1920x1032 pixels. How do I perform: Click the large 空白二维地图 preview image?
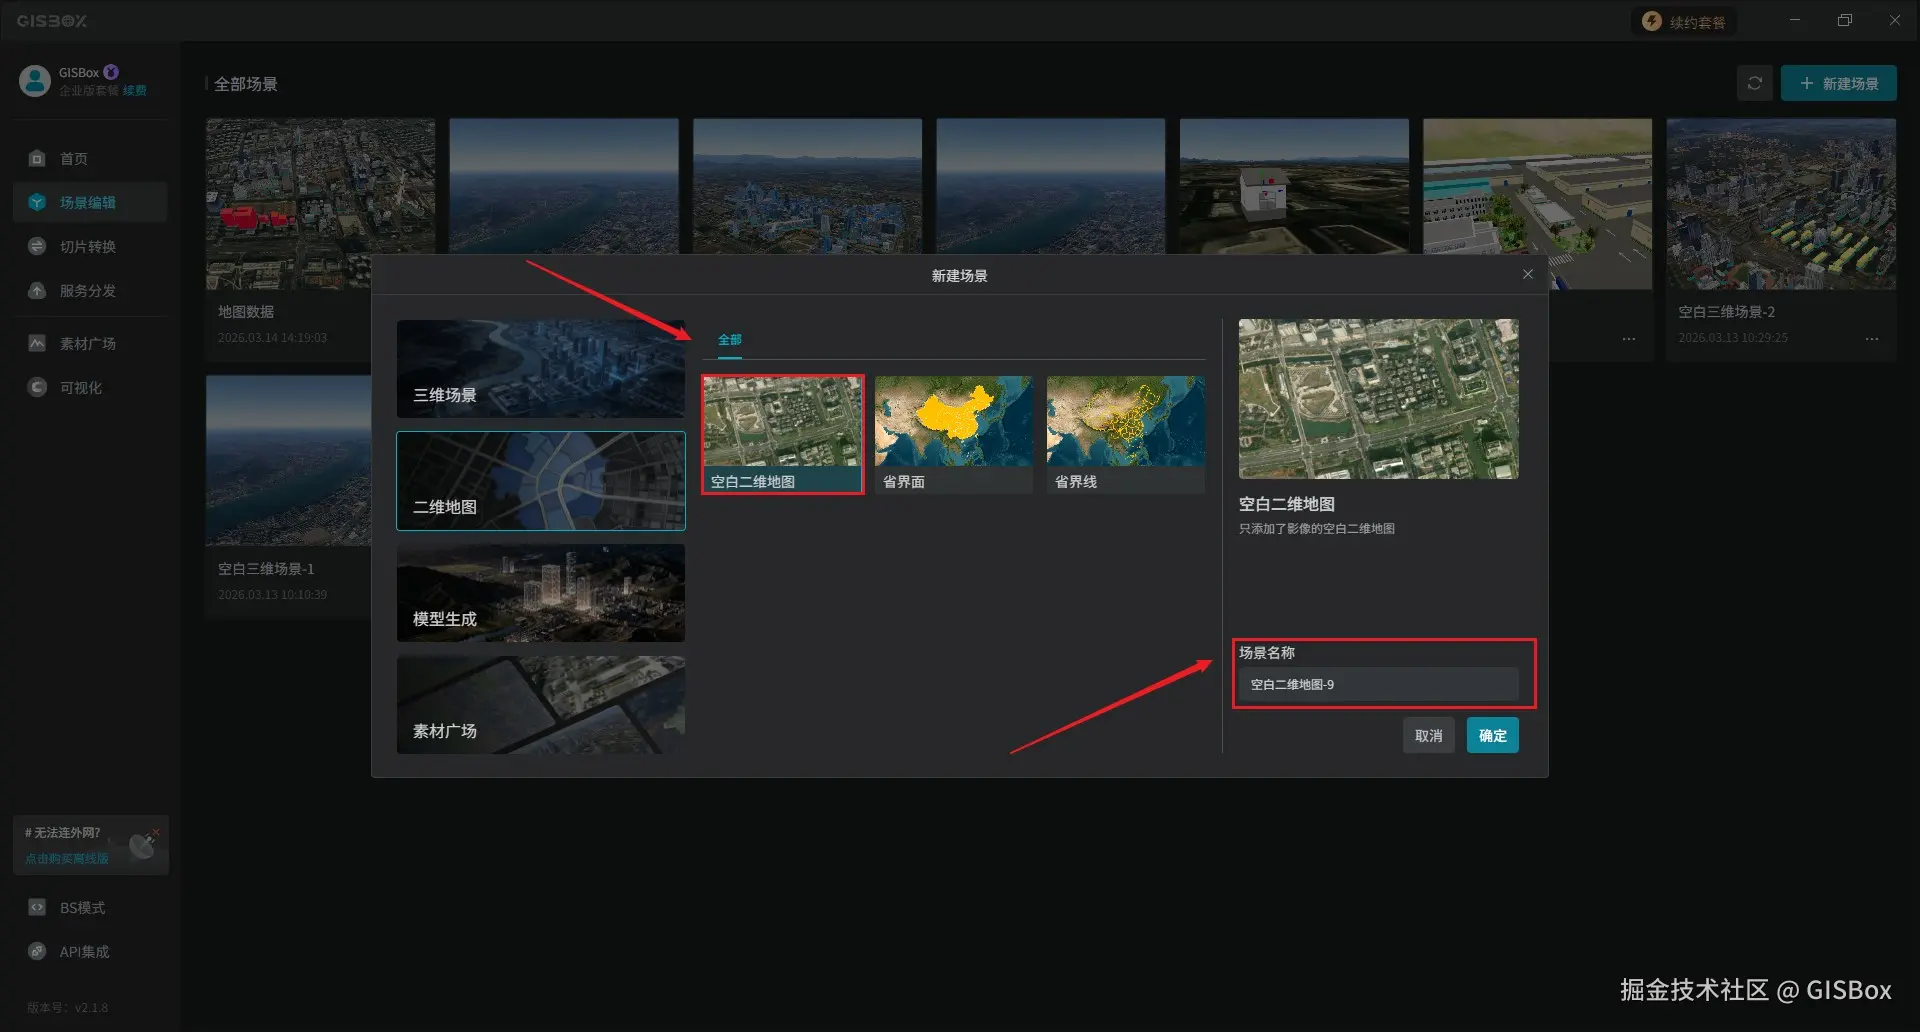coord(1379,399)
